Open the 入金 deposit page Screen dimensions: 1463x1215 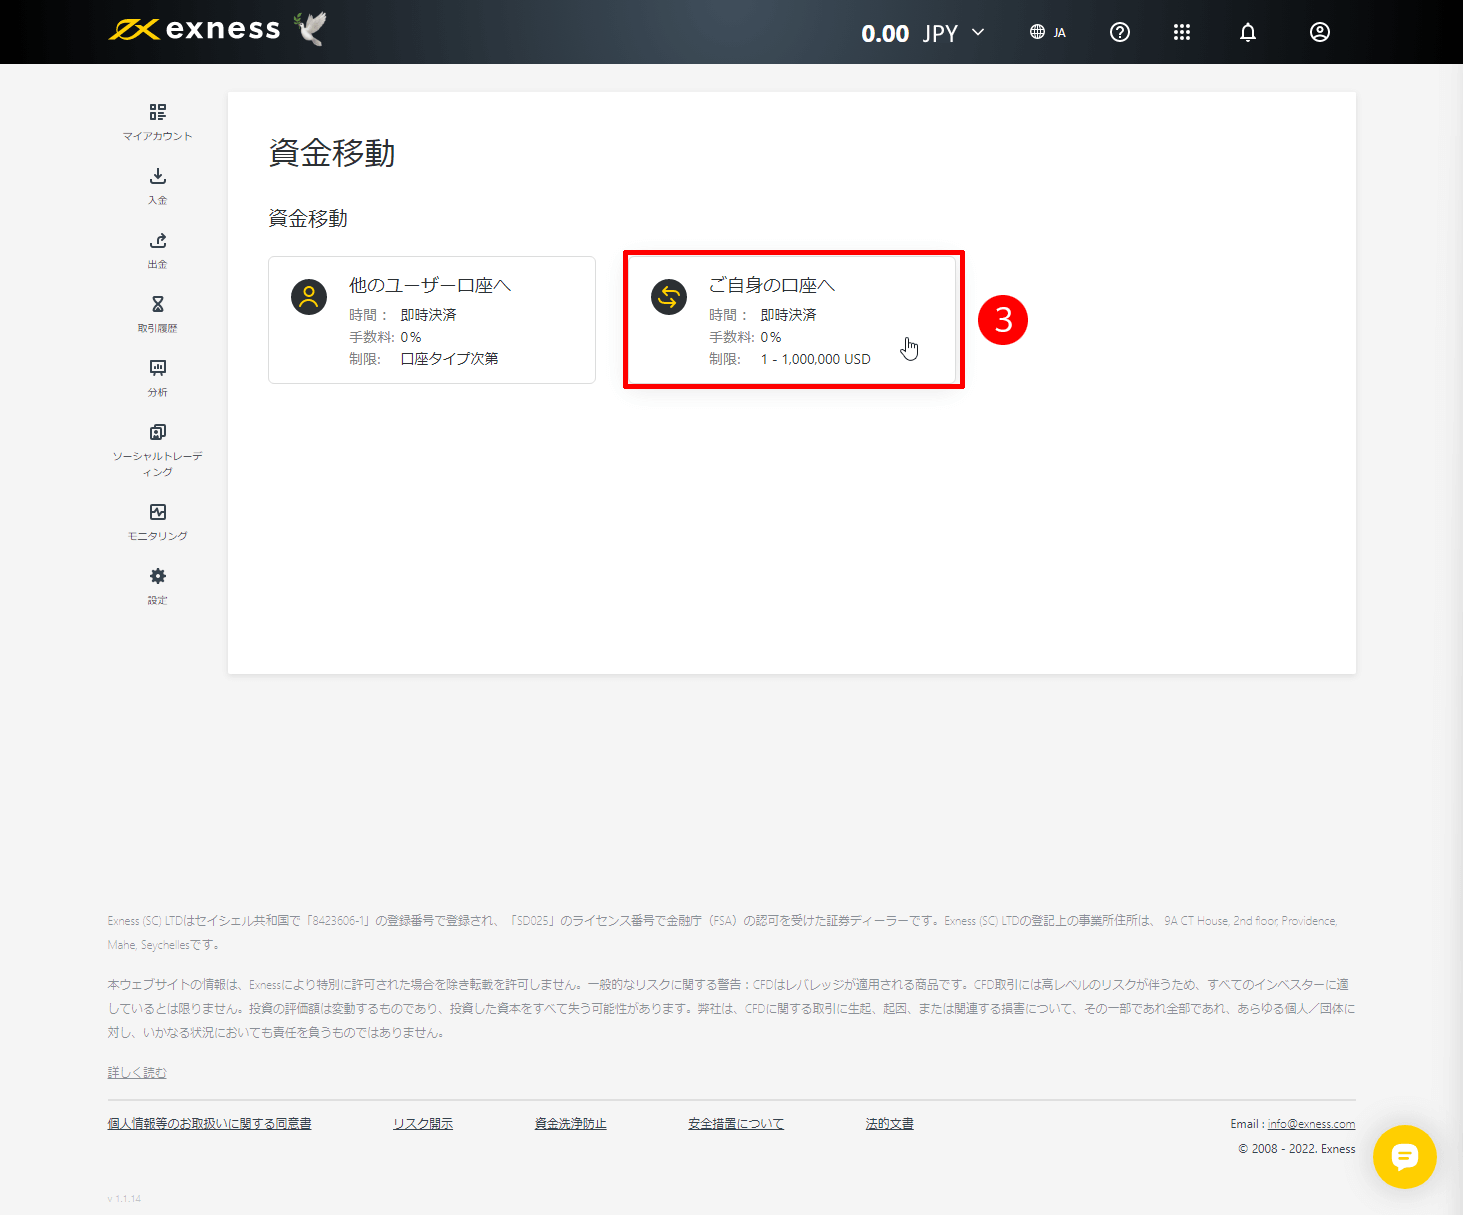[157, 186]
